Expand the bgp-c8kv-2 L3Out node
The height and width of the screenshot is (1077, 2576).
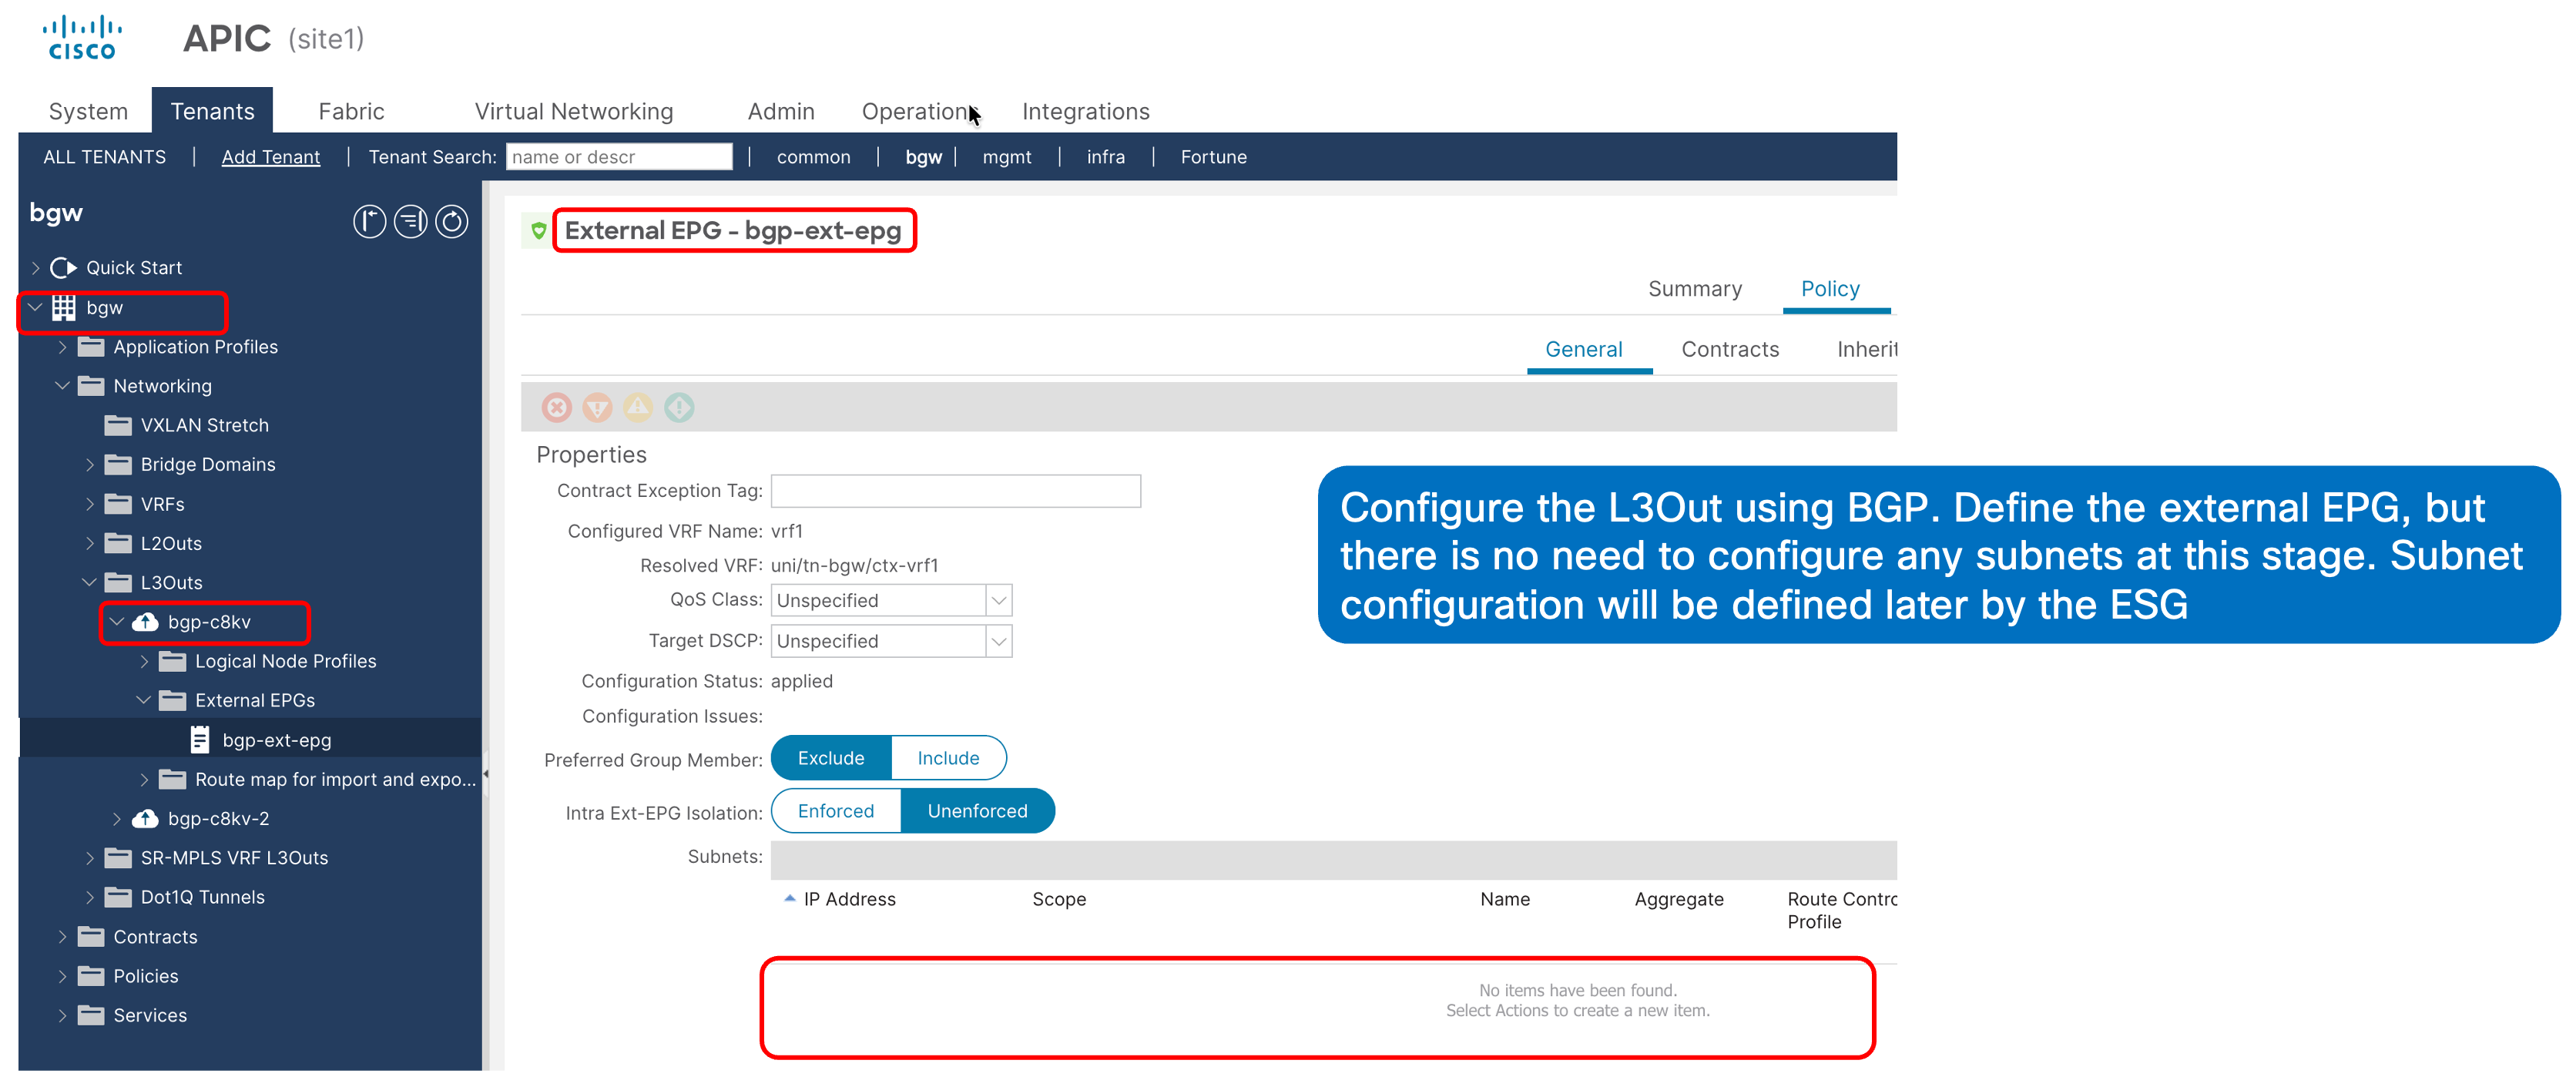click(116, 819)
